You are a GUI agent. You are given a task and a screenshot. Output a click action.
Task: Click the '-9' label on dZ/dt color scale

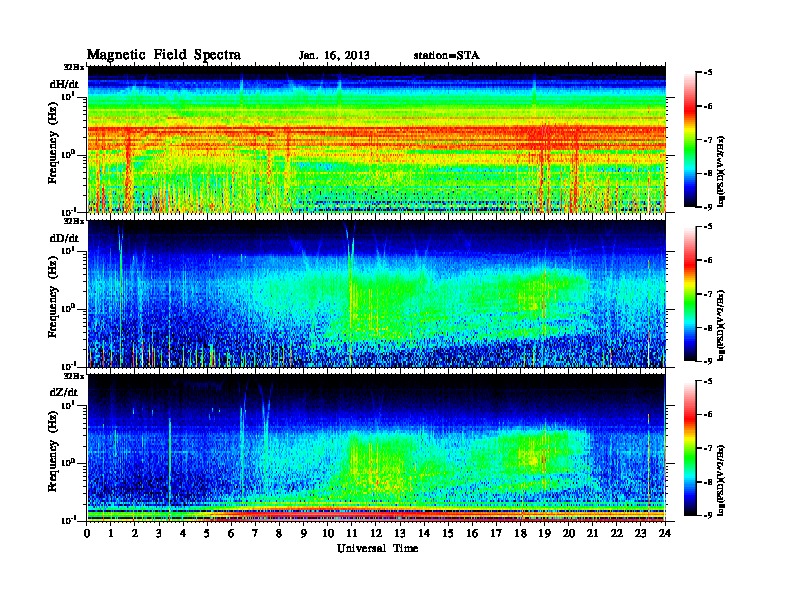pos(707,515)
